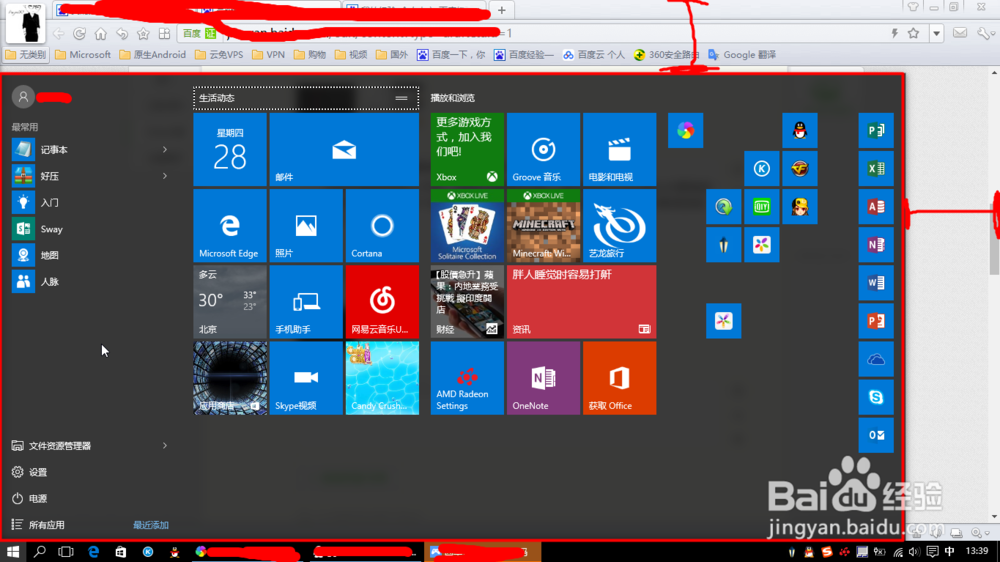Open the Xbox tile

pyautogui.click(x=467, y=150)
